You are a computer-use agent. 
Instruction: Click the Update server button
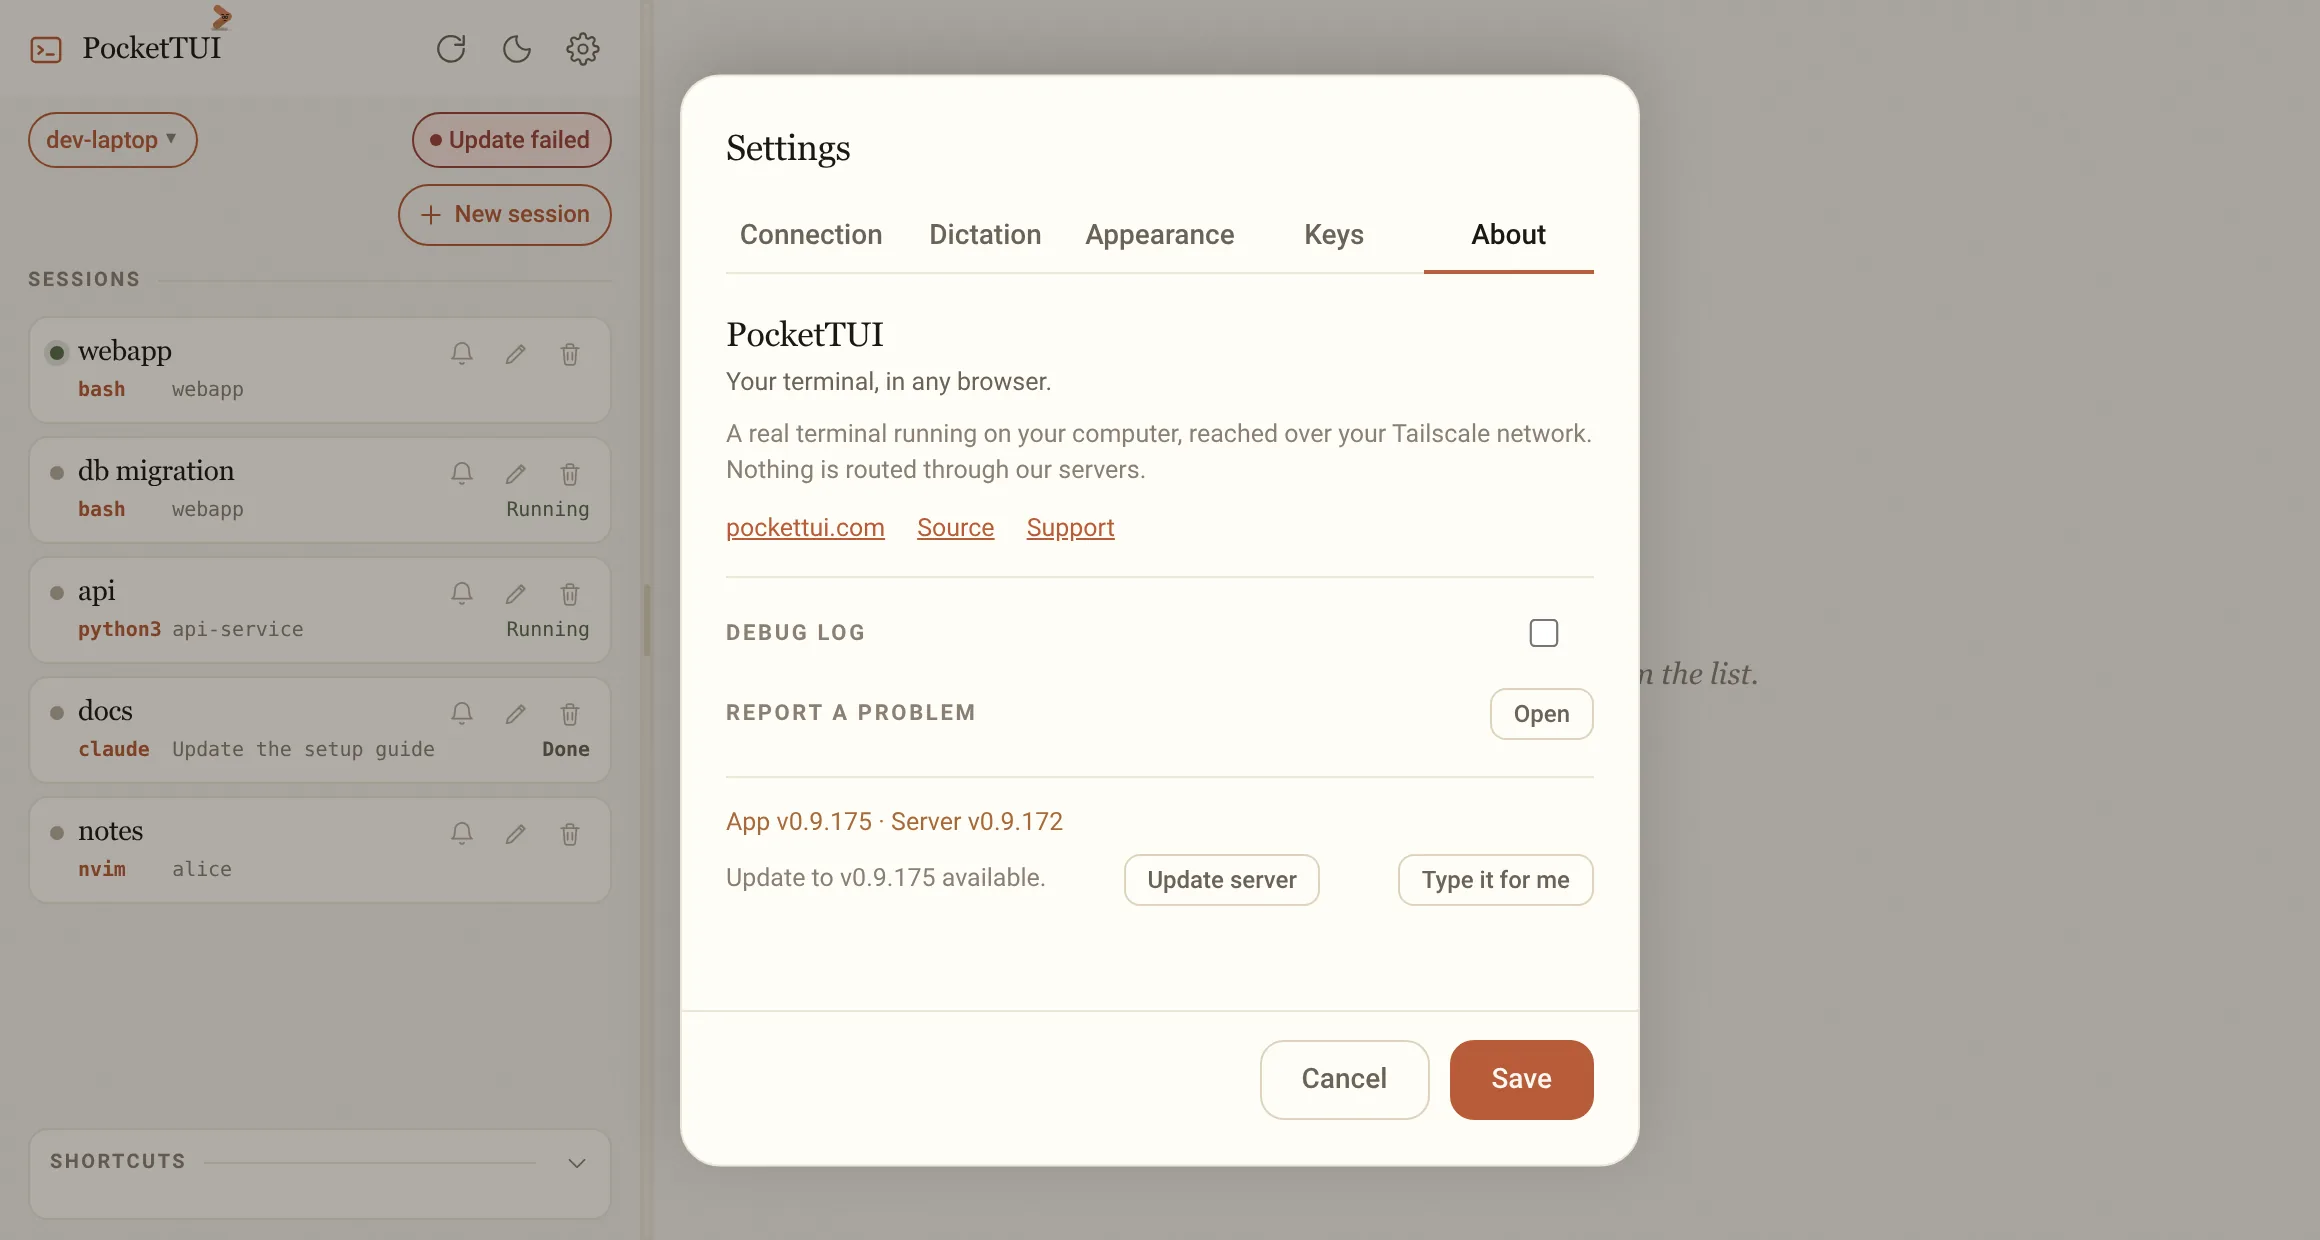pos(1221,880)
